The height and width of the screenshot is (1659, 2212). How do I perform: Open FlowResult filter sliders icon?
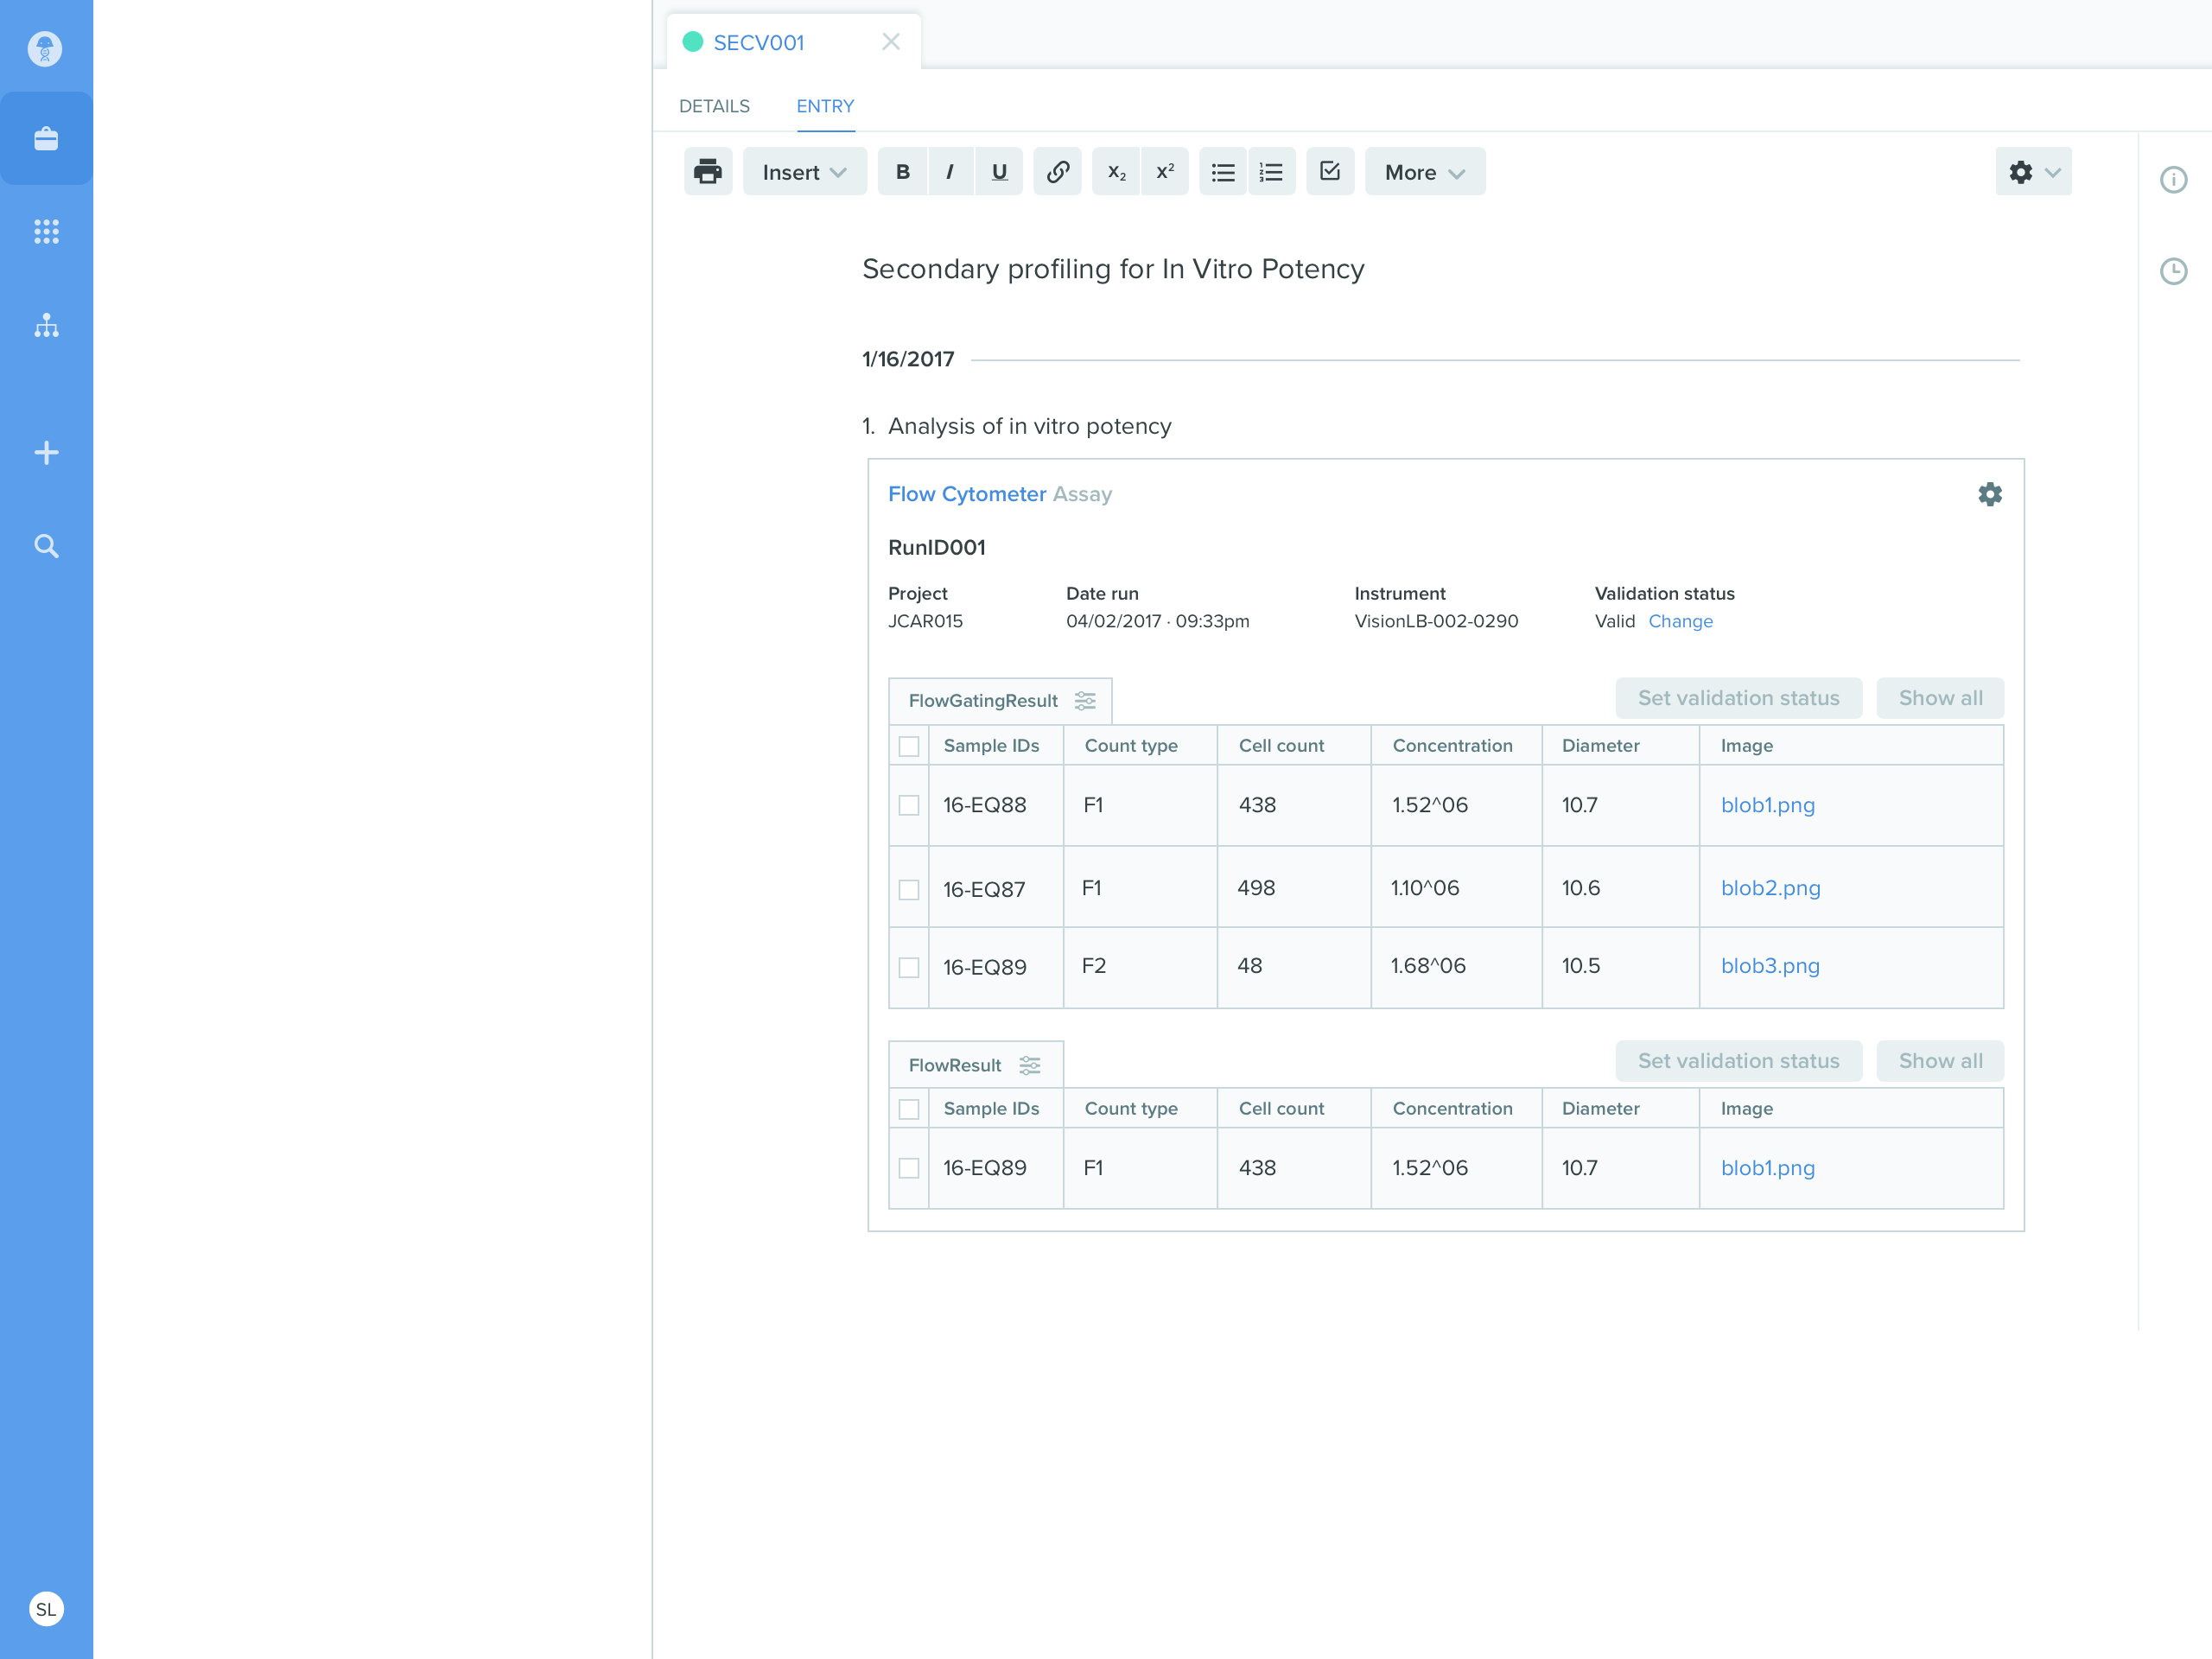1030,1065
